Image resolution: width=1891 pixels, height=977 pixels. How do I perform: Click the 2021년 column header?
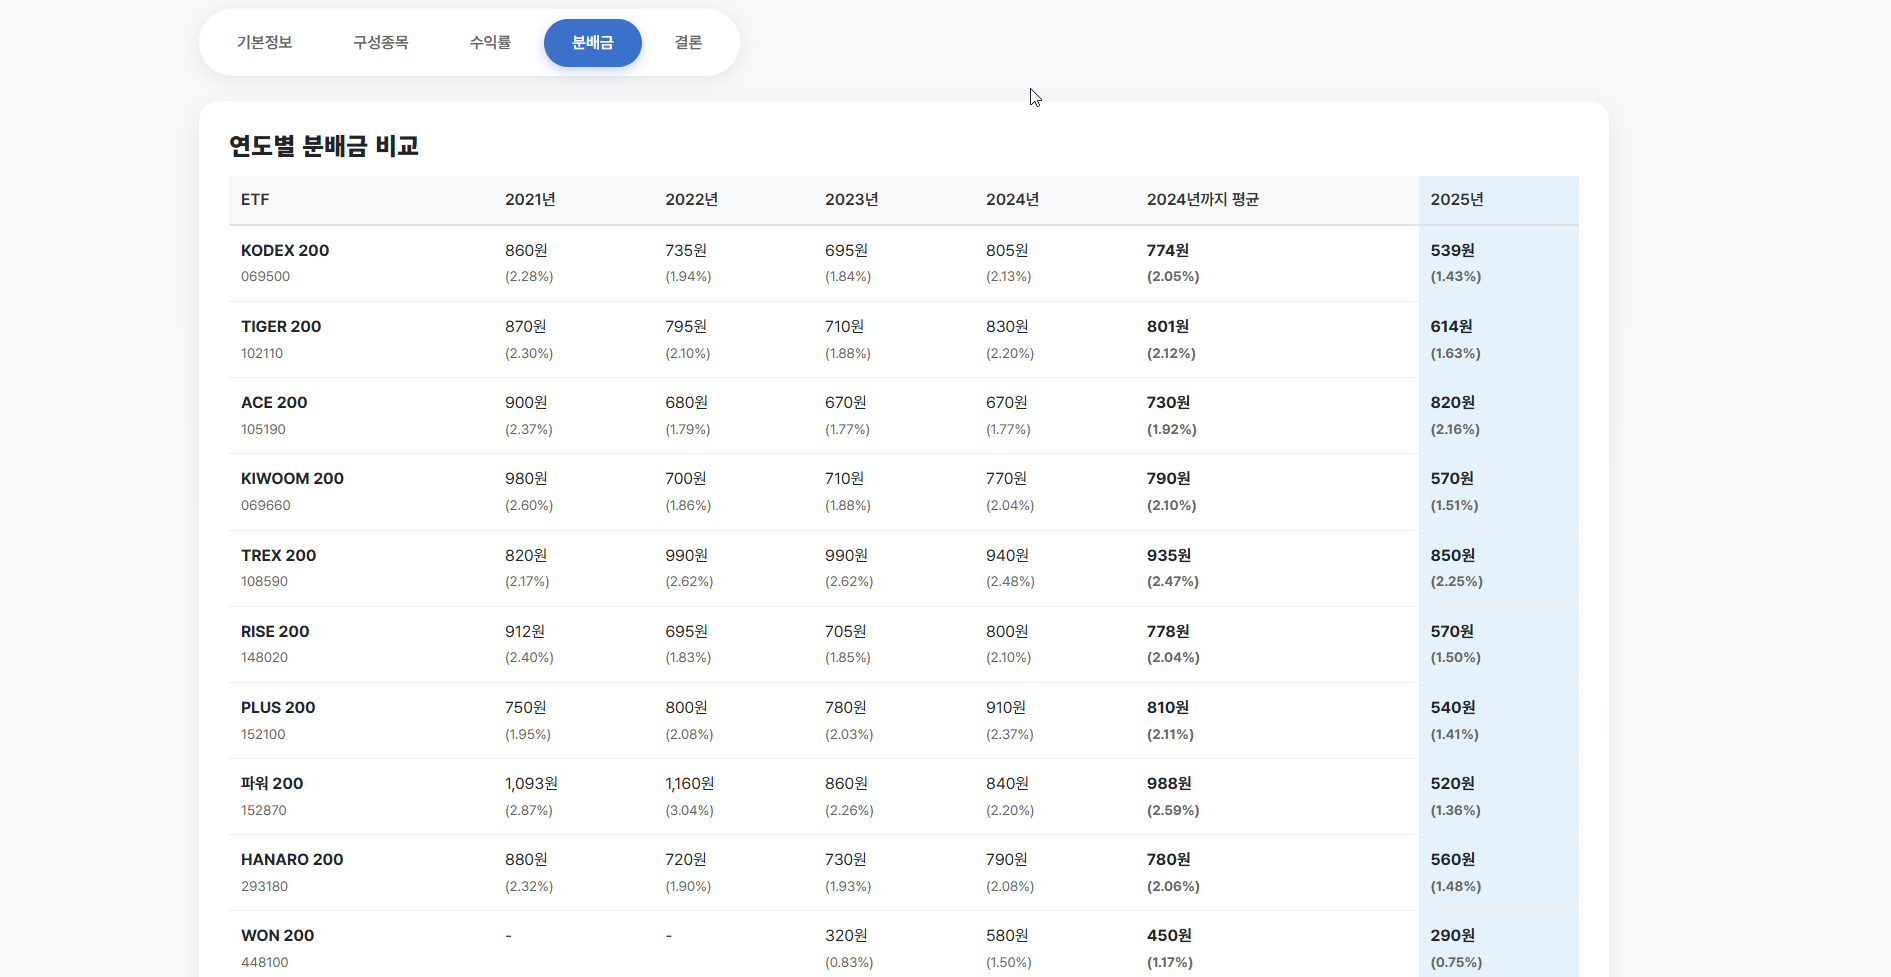(530, 200)
